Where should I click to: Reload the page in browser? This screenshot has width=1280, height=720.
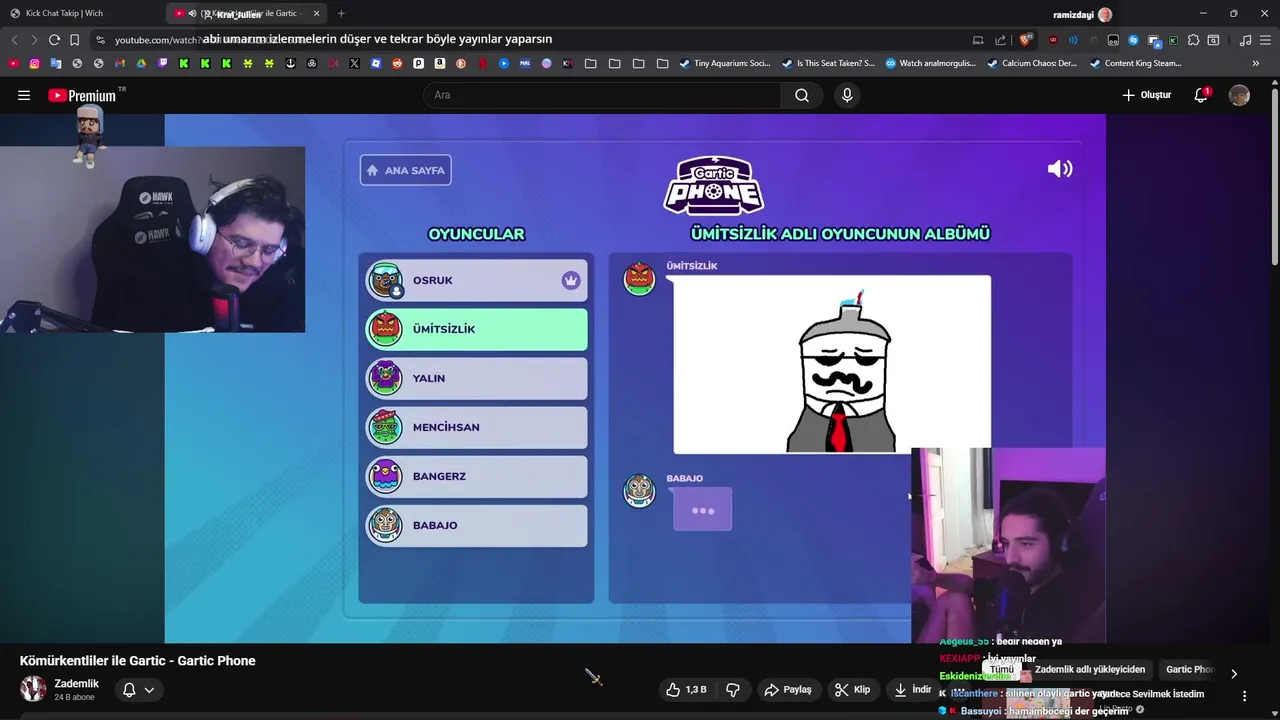[x=54, y=40]
